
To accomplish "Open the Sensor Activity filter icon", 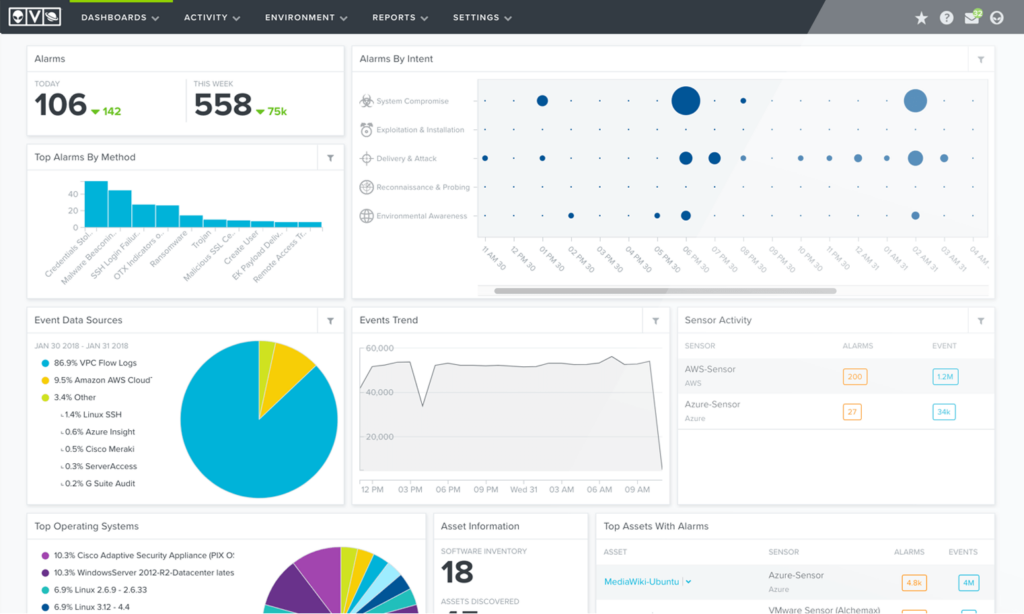I will point(980,321).
